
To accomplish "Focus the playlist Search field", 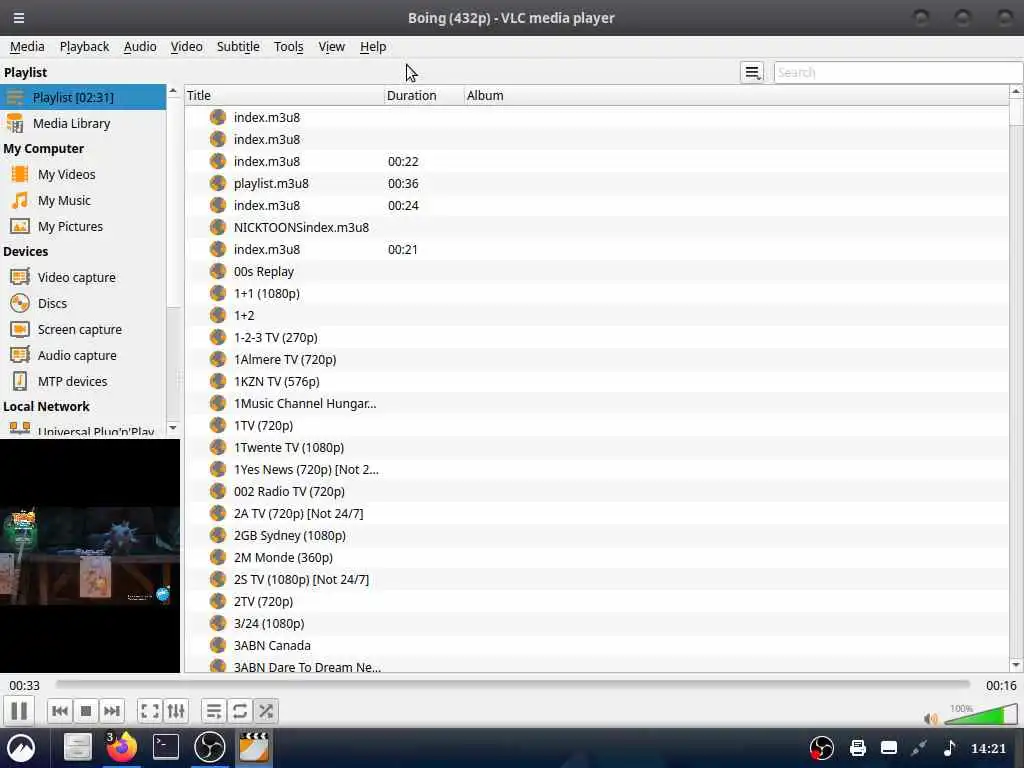I will [897, 72].
